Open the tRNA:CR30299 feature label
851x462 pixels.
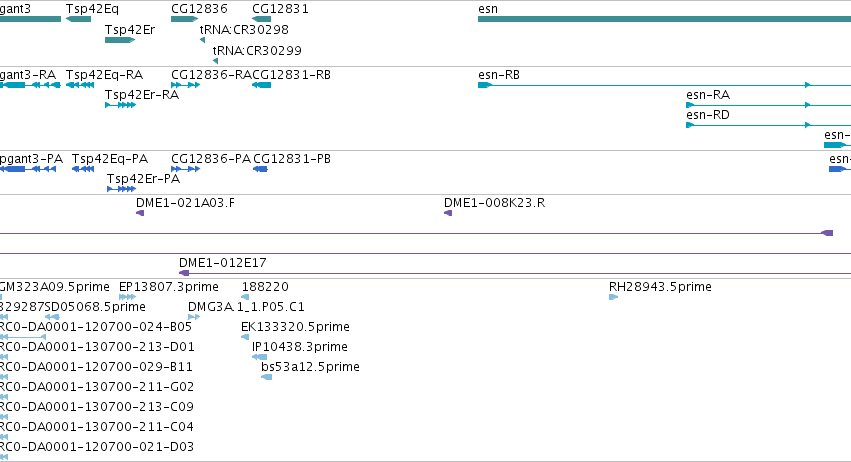coord(257,50)
